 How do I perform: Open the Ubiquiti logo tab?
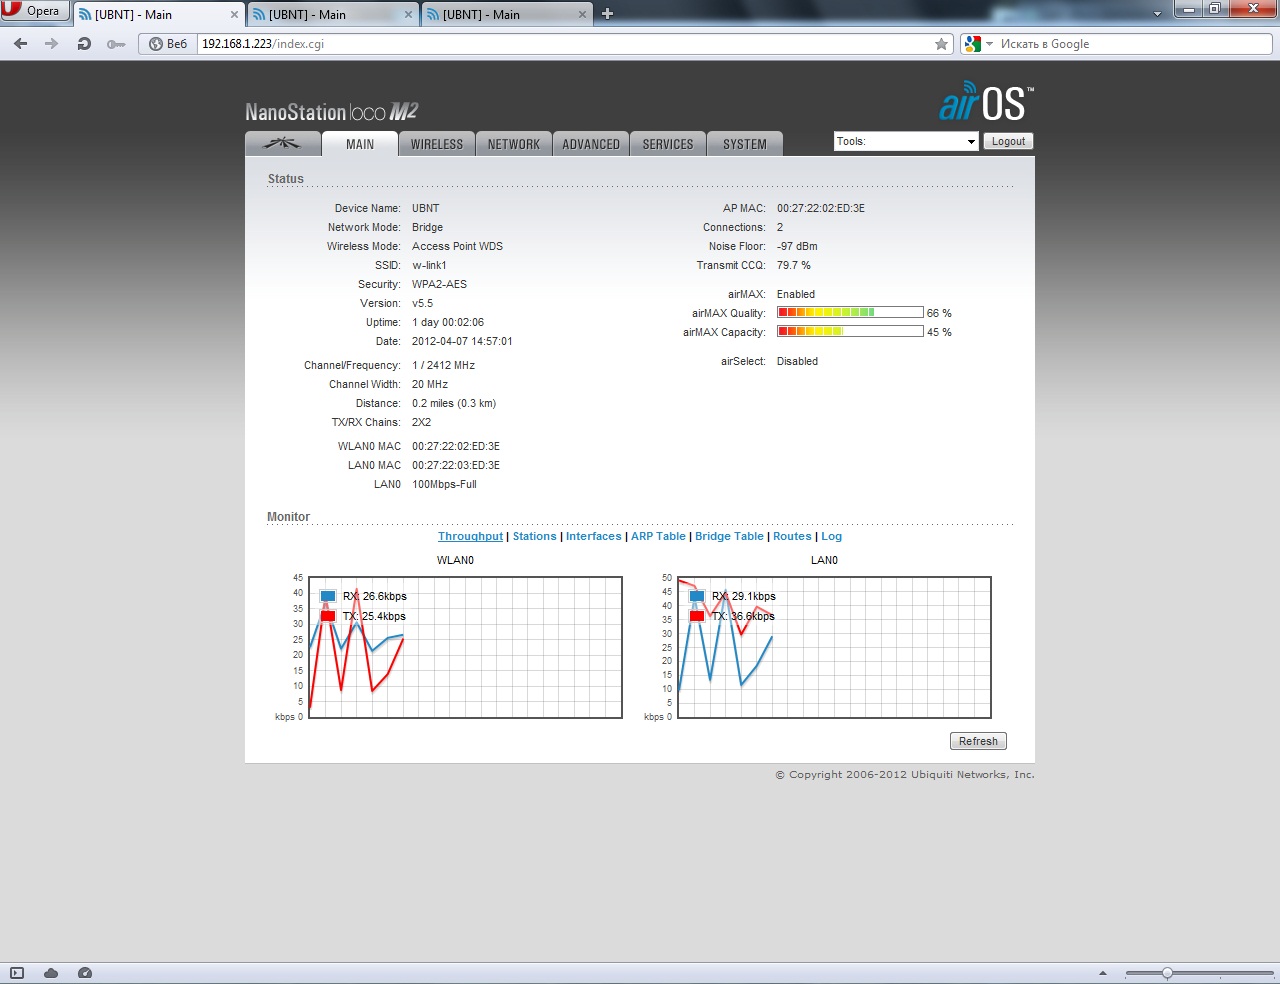point(282,144)
